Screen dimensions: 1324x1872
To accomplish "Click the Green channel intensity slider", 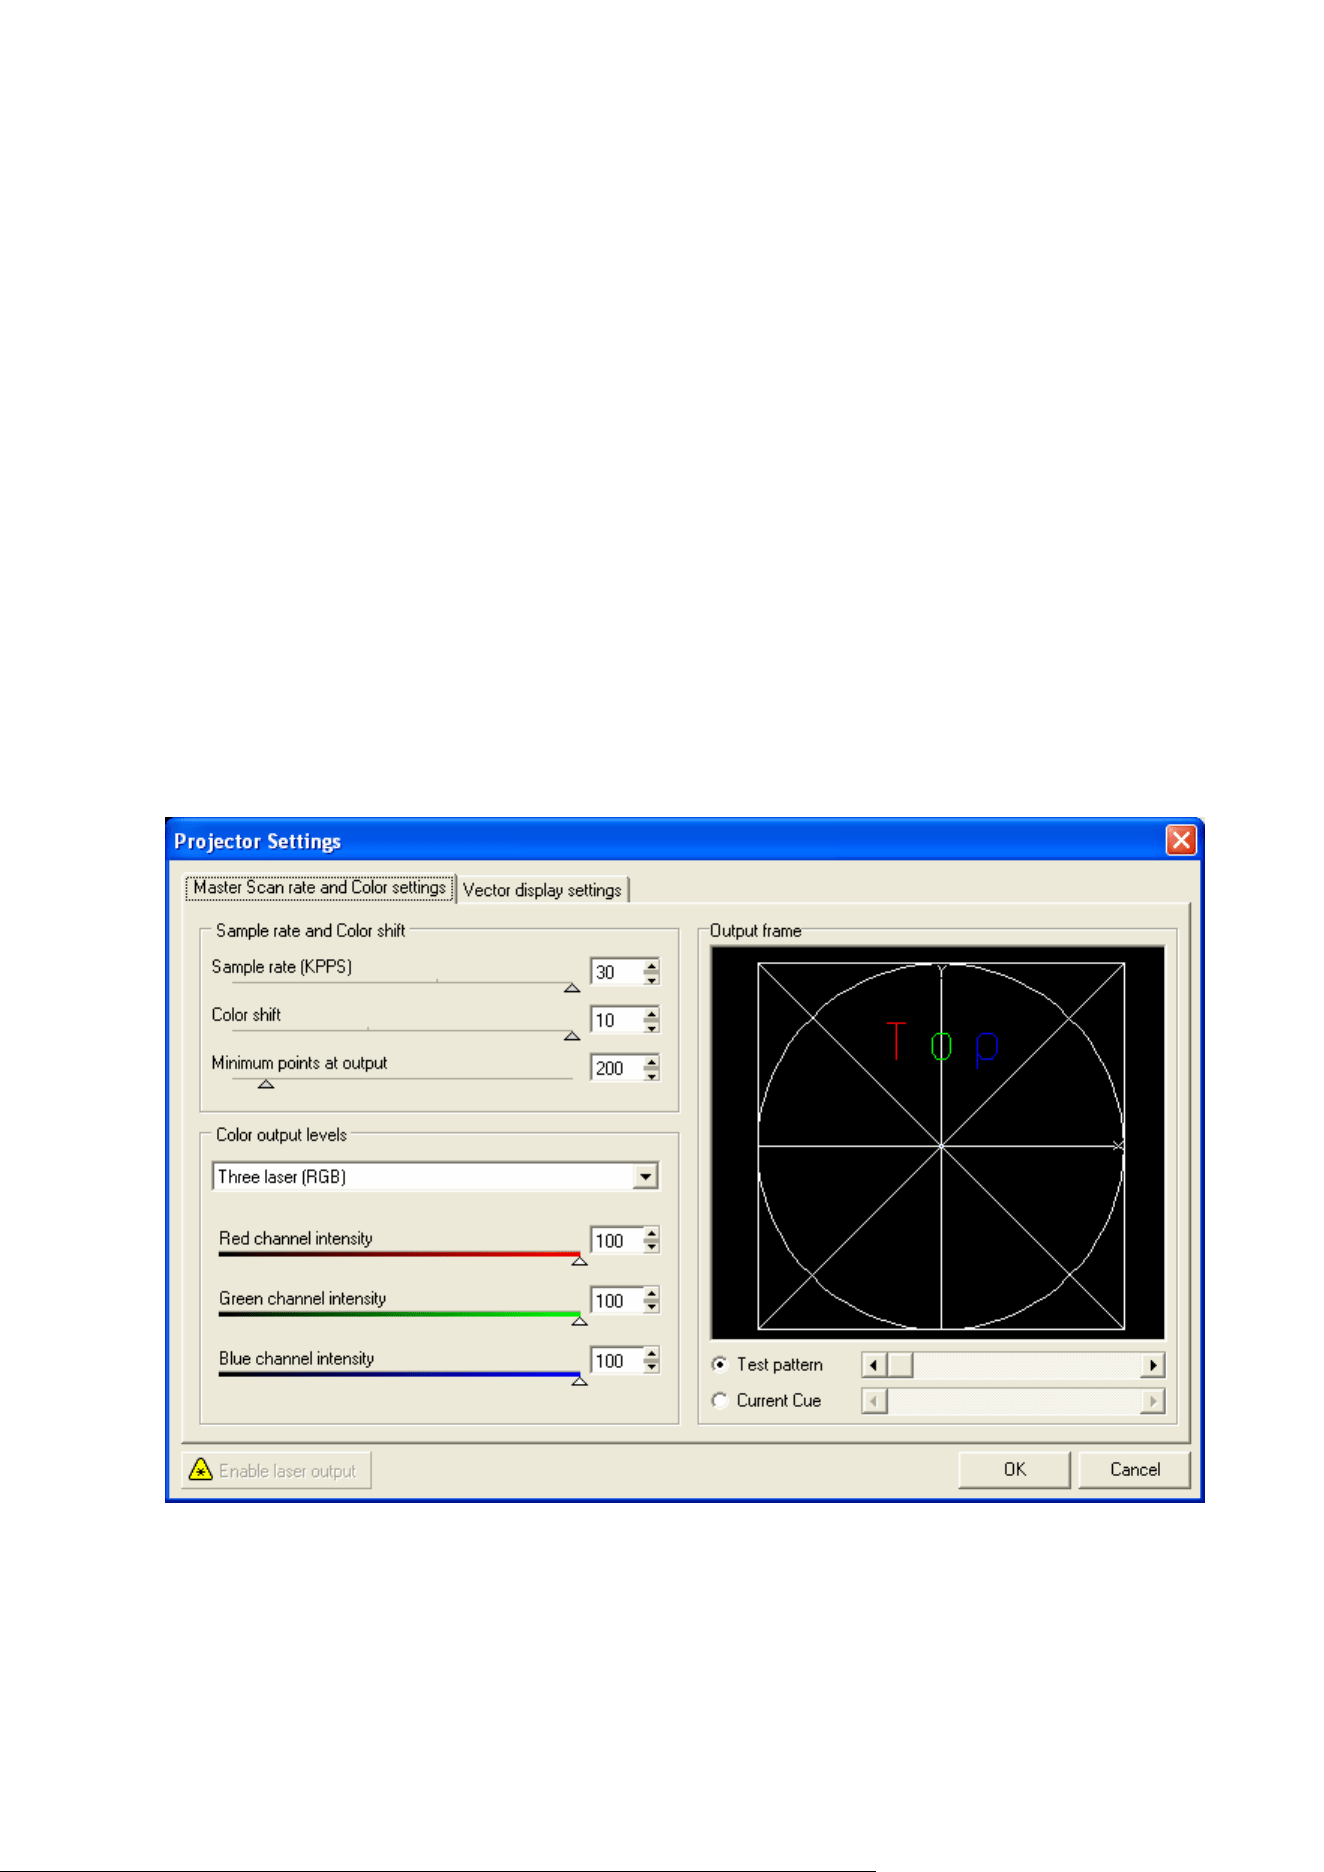I will pos(399,1314).
